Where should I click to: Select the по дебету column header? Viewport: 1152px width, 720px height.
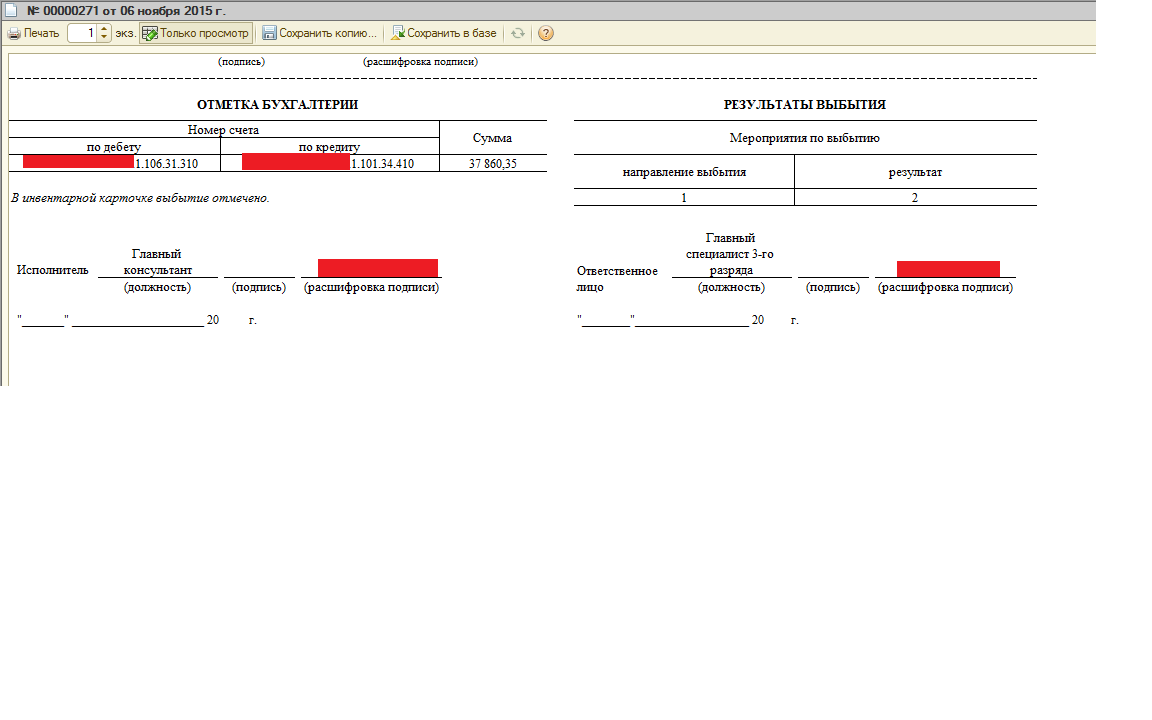click(114, 146)
